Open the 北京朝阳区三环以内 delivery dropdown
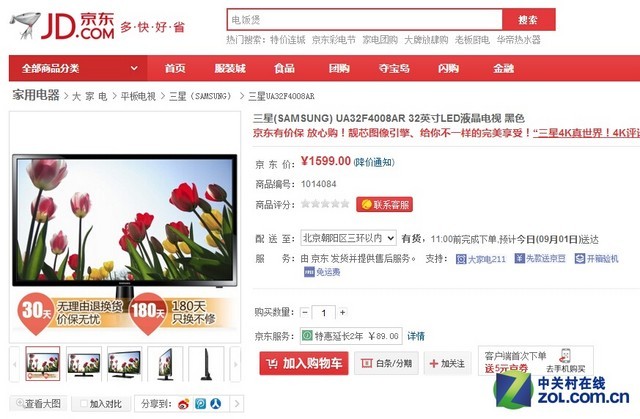The width and height of the screenshot is (640, 419). point(348,238)
